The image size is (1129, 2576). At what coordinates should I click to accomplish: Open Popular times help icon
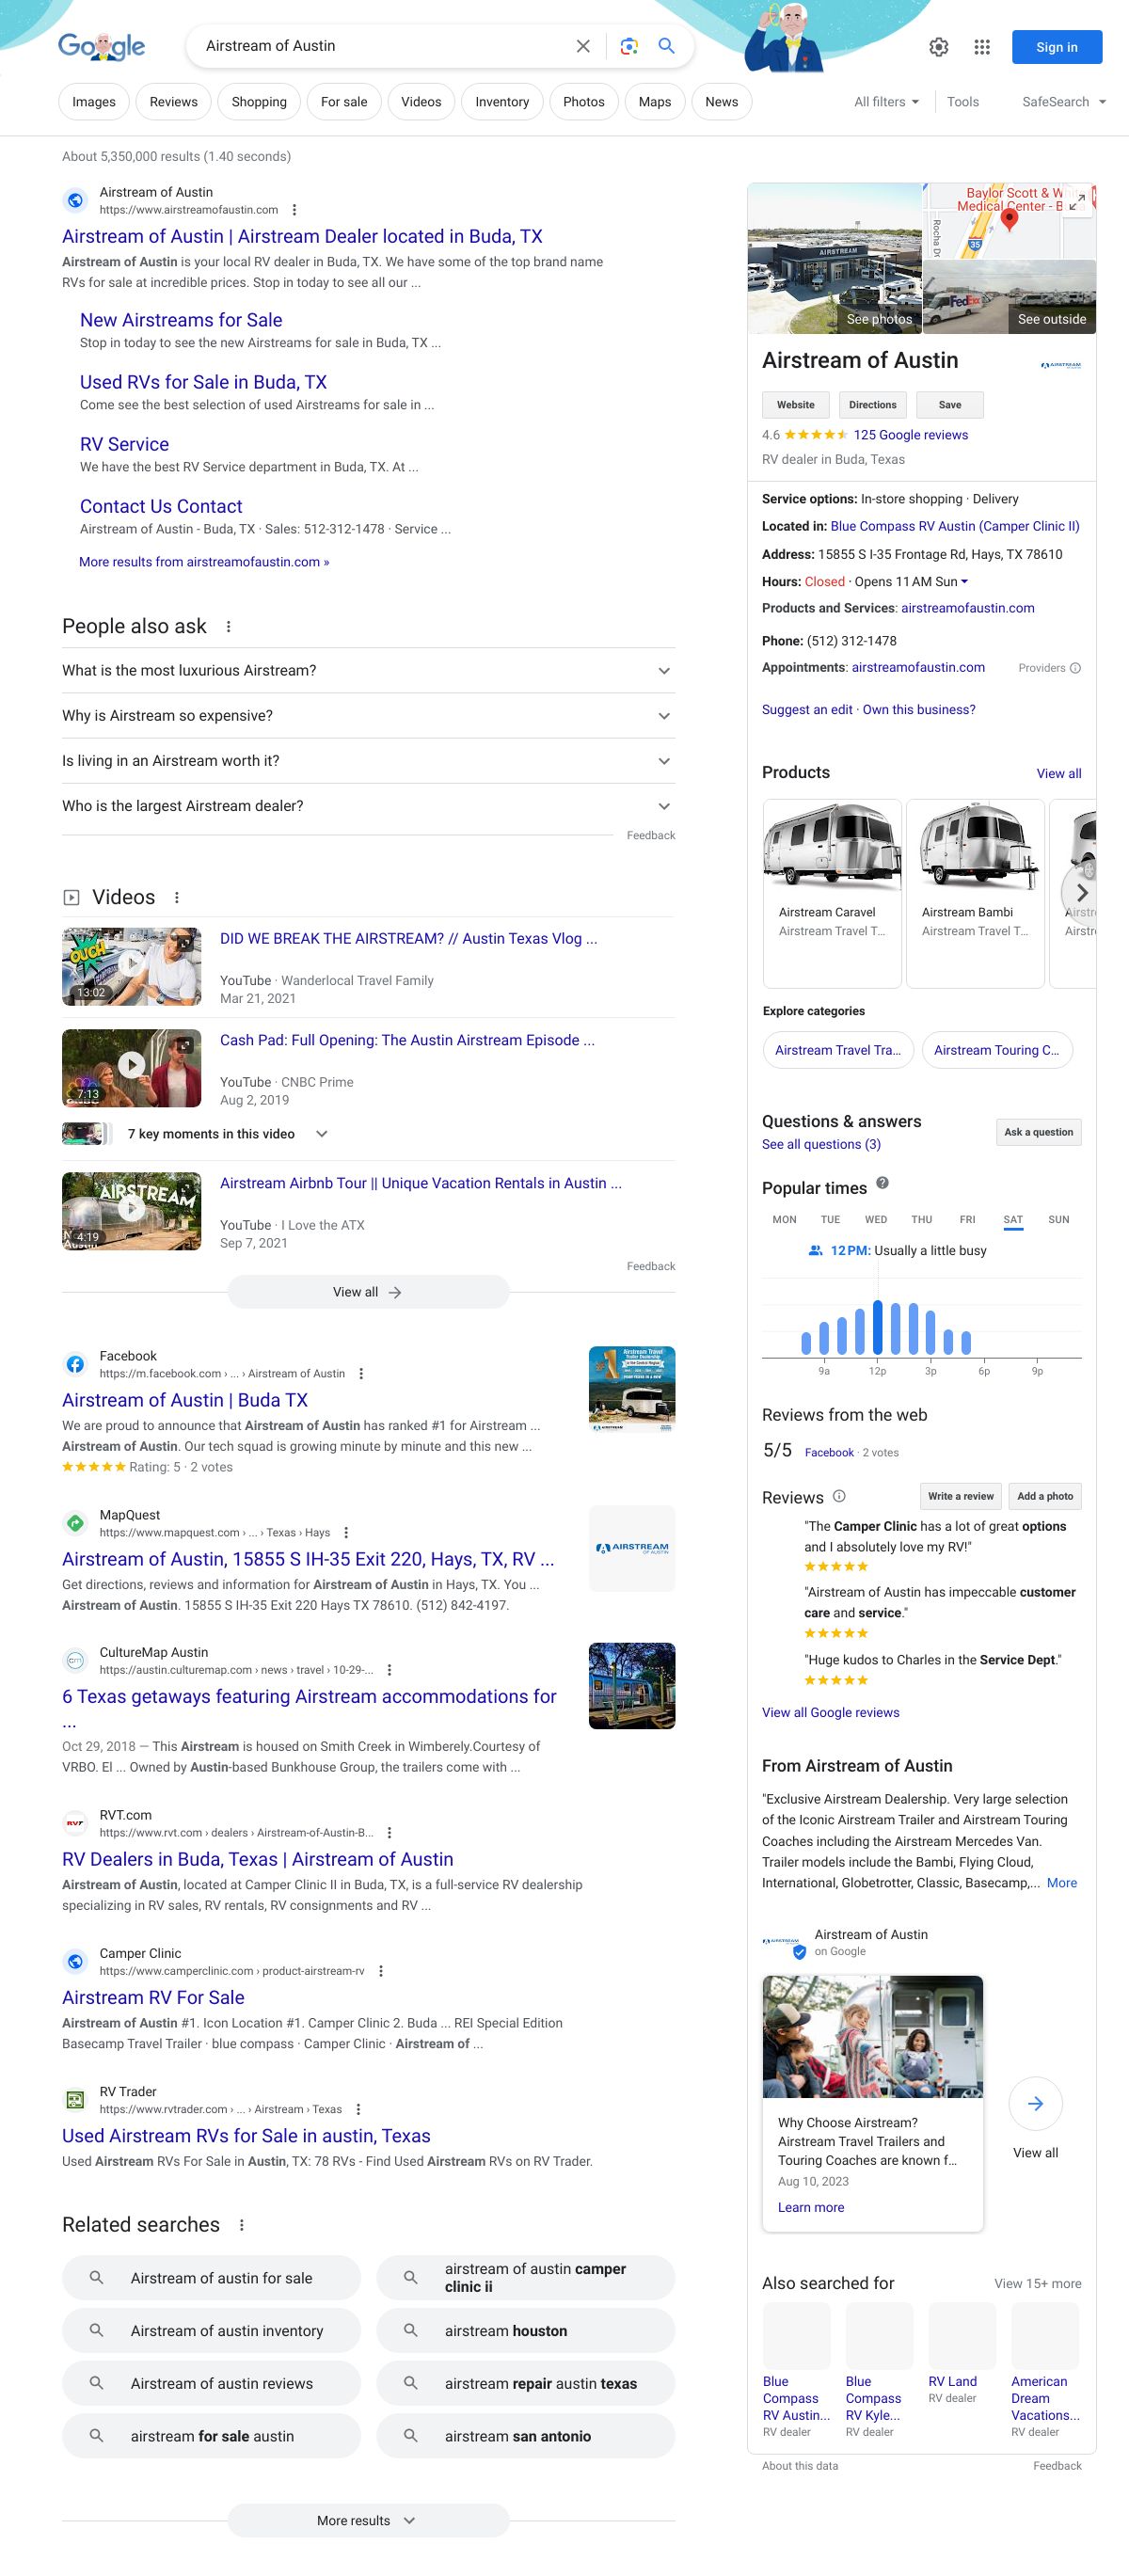(x=882, y=1183)
